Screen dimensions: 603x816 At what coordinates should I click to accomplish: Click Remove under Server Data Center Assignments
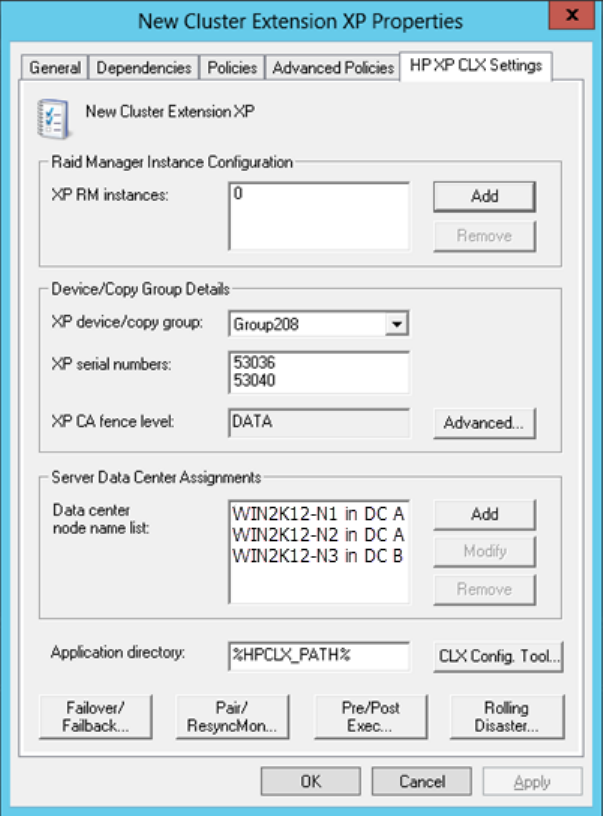coord(484,590)
